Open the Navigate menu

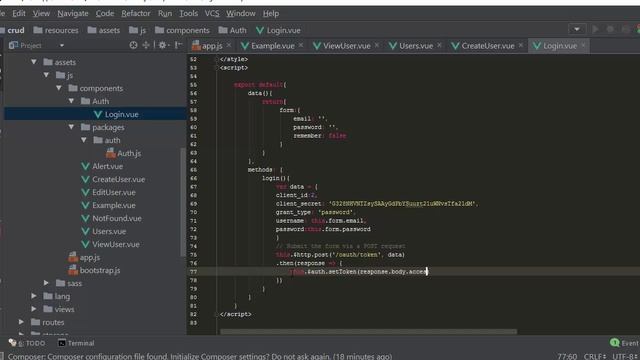(x=73, y=13)
